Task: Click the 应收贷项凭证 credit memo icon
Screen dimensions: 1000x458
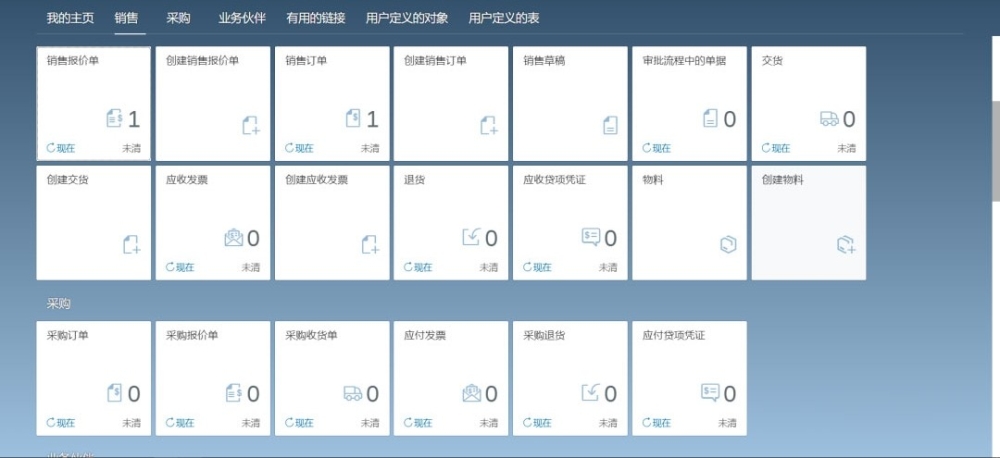Action: (591, 238)
